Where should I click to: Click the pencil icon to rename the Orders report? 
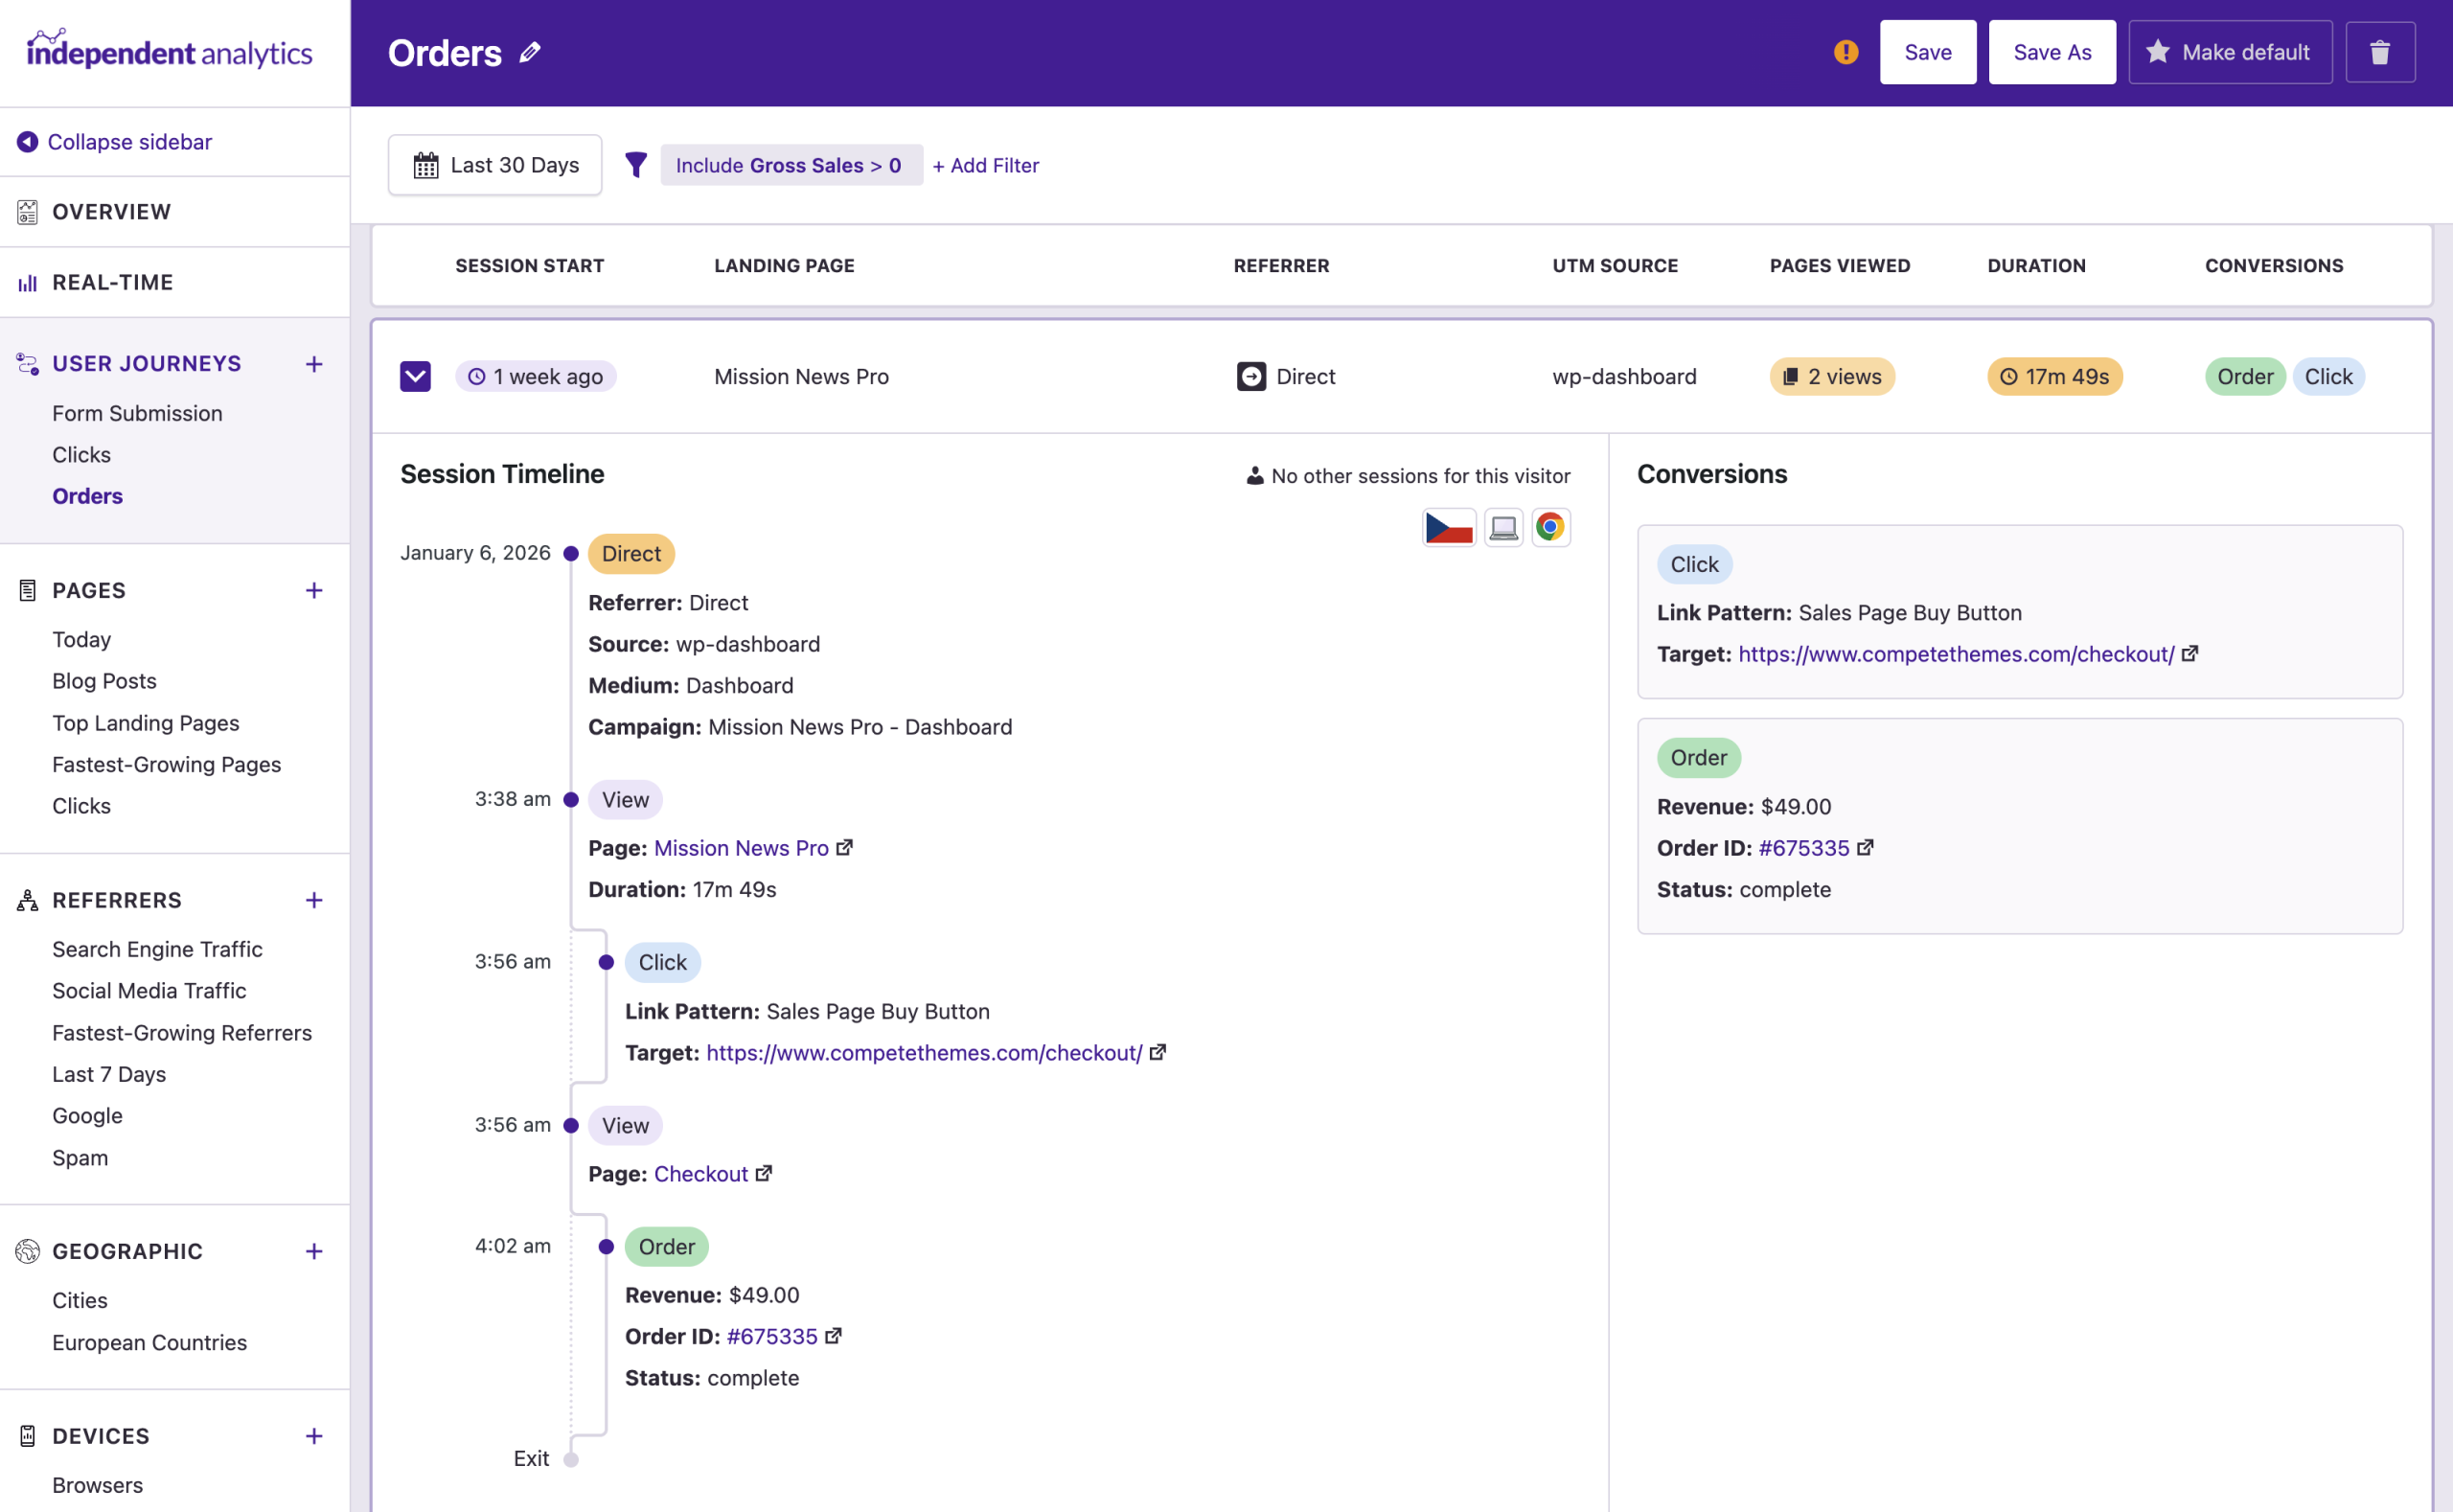[x=529, y=52]
